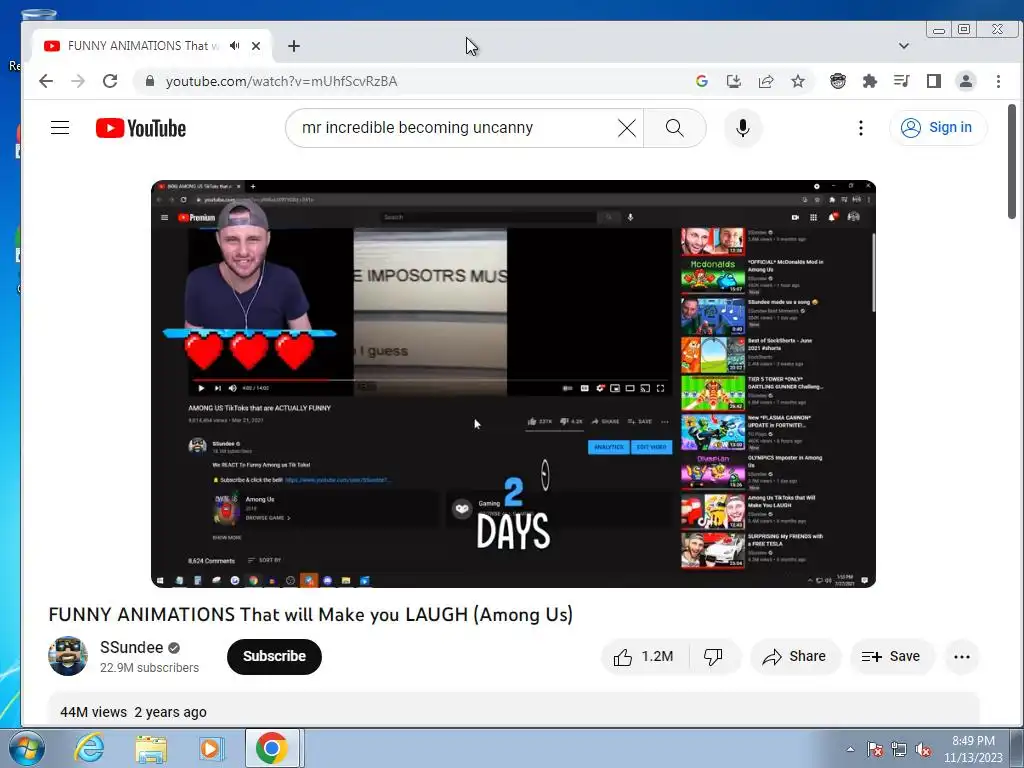Viewport: 1024px width, 768px height.
Task: Sign in to YouTube
Action: coord(938,127)
